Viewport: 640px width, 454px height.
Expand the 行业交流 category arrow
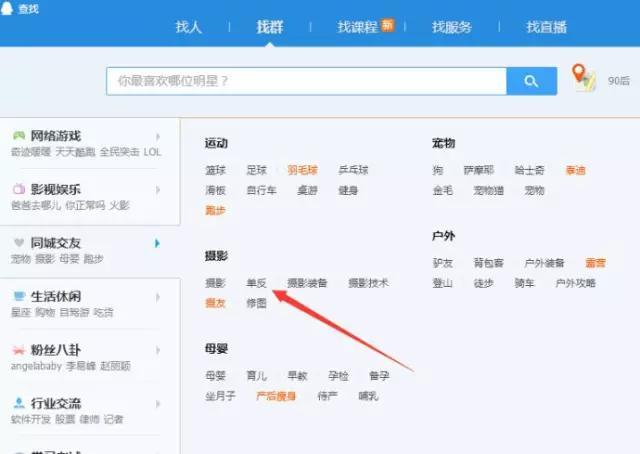(x=158, y=404)
